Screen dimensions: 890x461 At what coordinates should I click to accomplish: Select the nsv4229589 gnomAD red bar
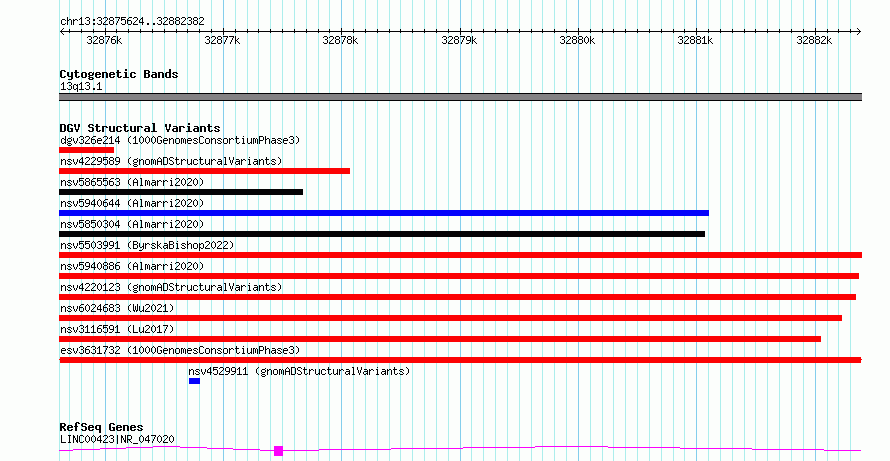tap(204, 171)
